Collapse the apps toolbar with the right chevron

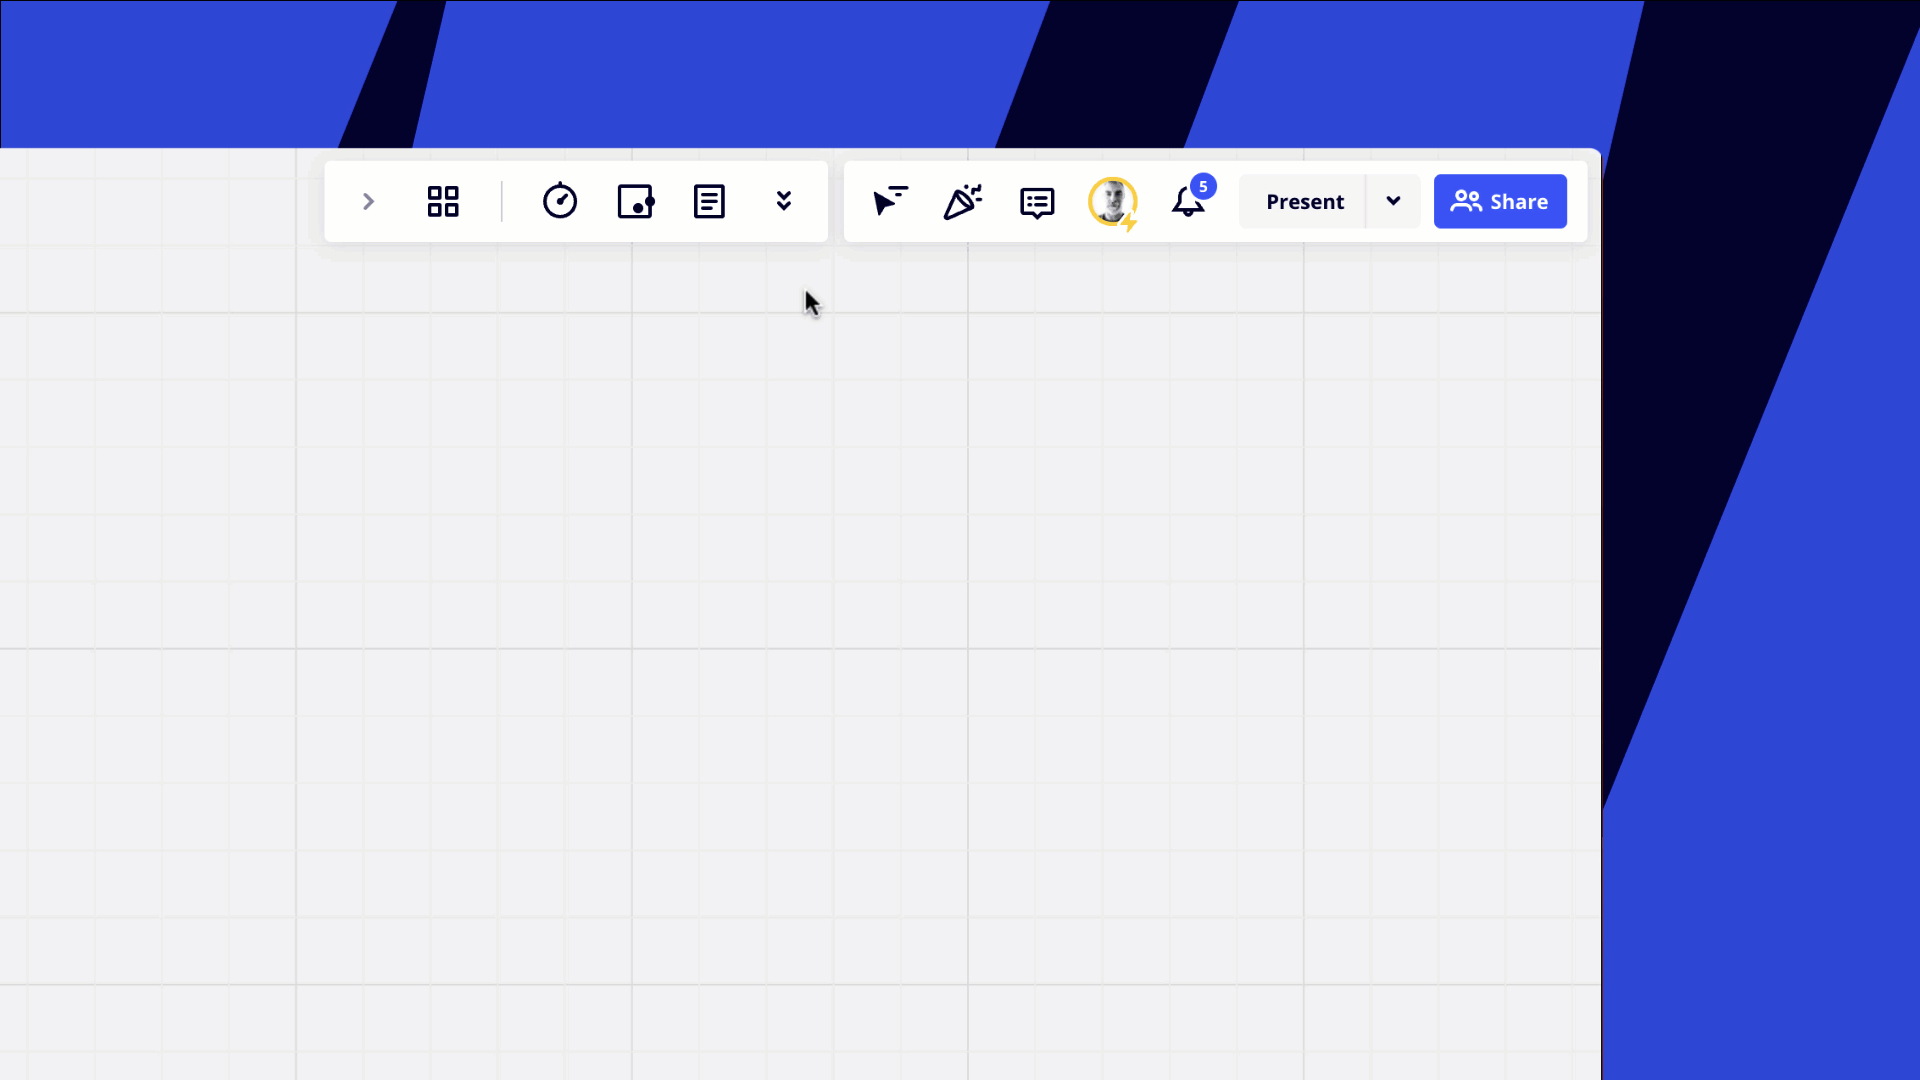tap(368, 202)
